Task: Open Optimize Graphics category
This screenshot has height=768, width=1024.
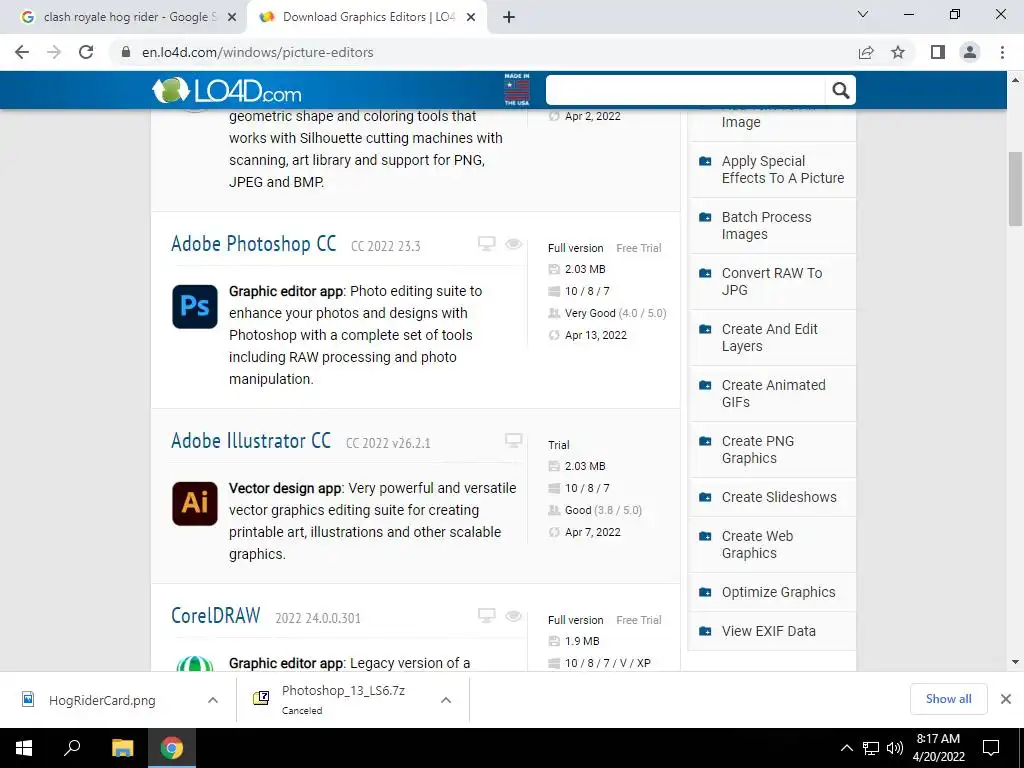Action: pos(778,592)
